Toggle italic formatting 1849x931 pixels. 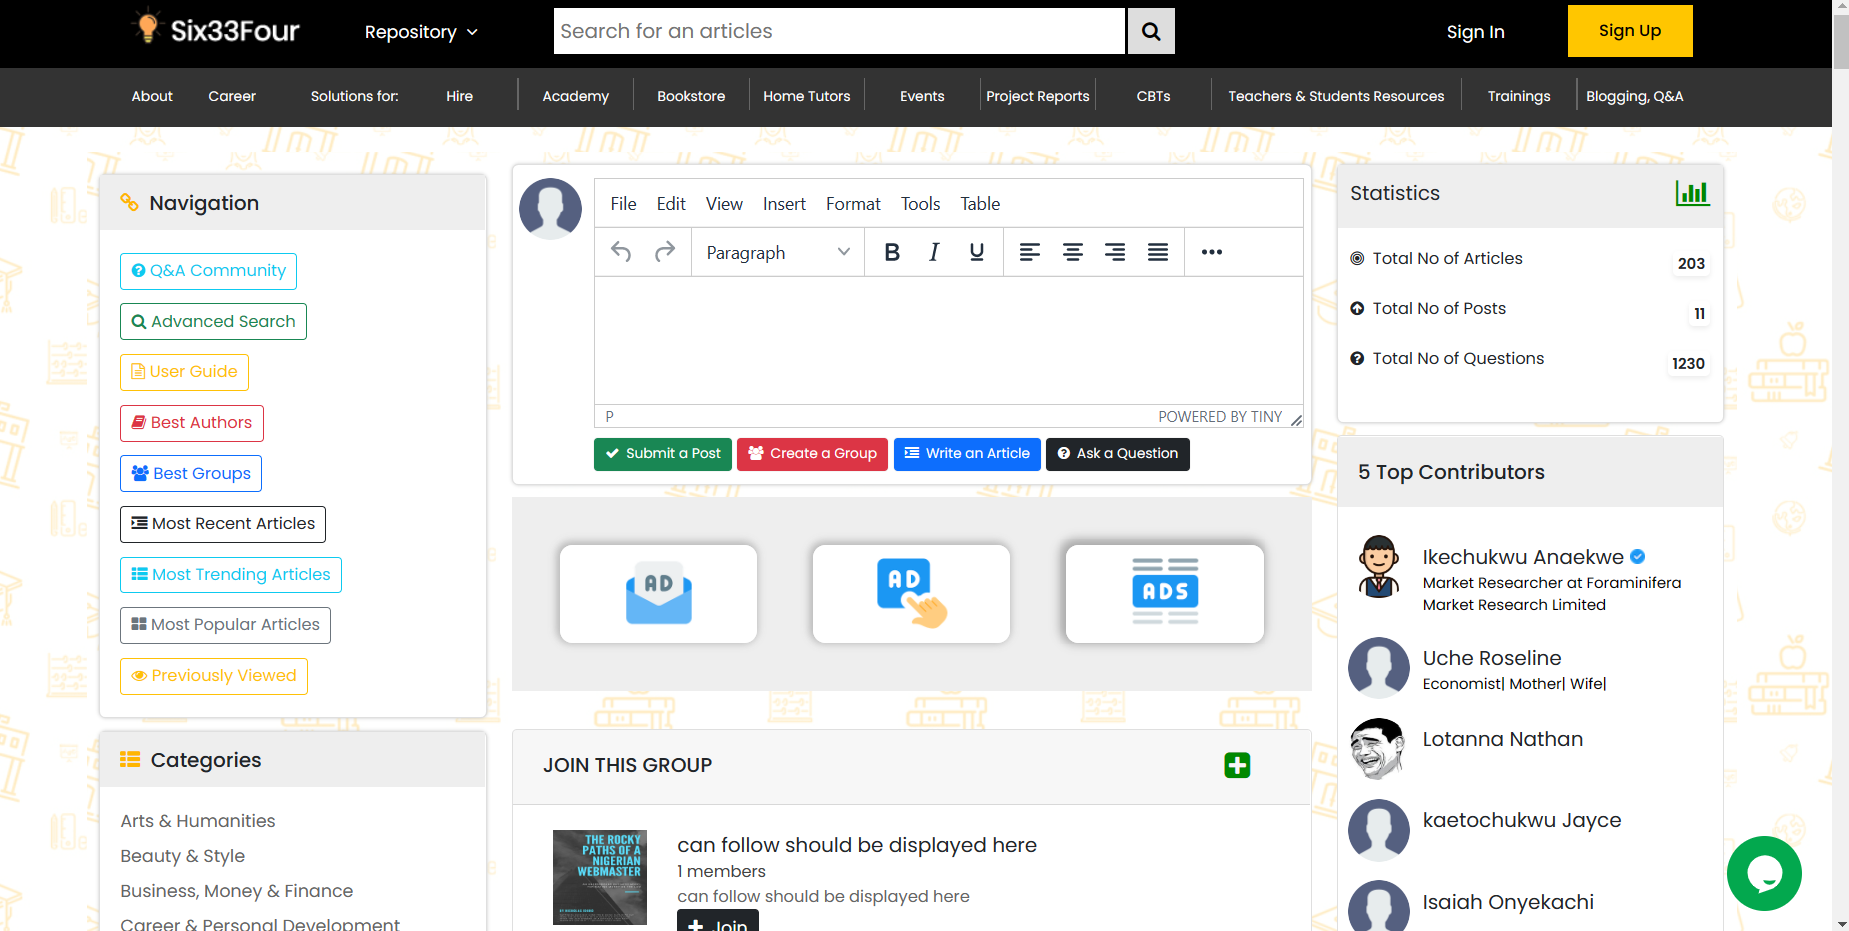pyautogui.click(x=934, y=252)
